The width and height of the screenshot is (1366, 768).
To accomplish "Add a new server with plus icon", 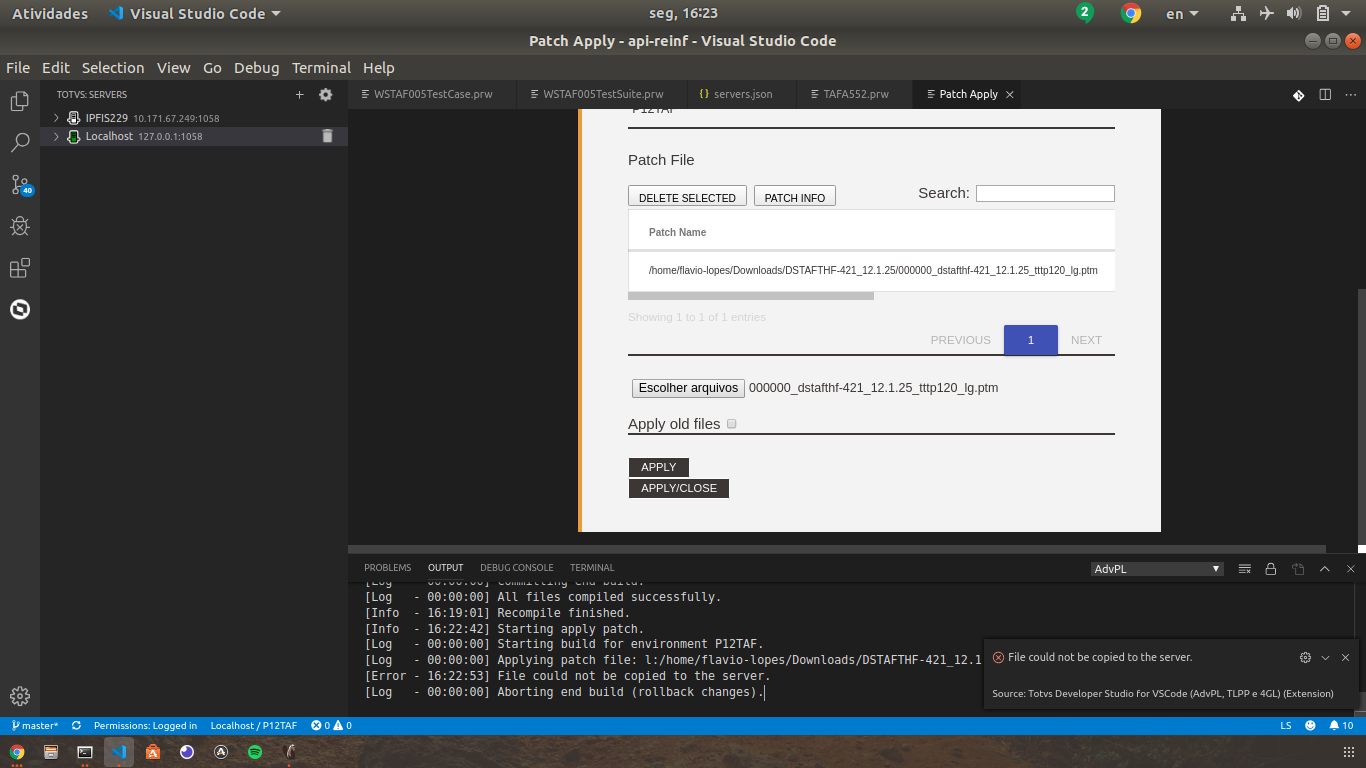I will coord(299,95).
